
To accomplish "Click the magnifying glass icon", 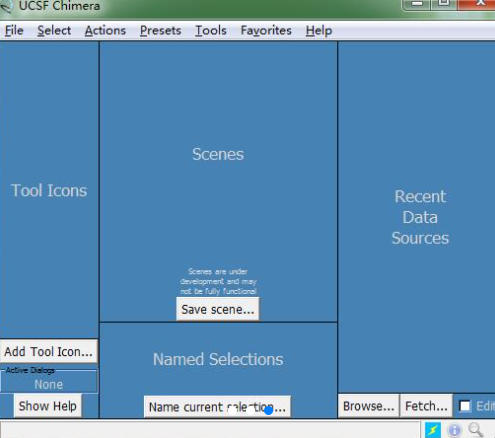I will click(x=476, y=430).
